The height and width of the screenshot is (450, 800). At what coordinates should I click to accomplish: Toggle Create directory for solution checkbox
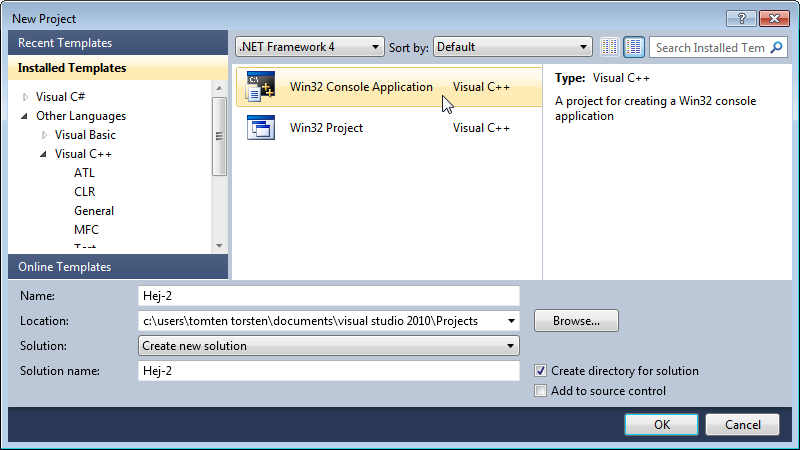540,371
